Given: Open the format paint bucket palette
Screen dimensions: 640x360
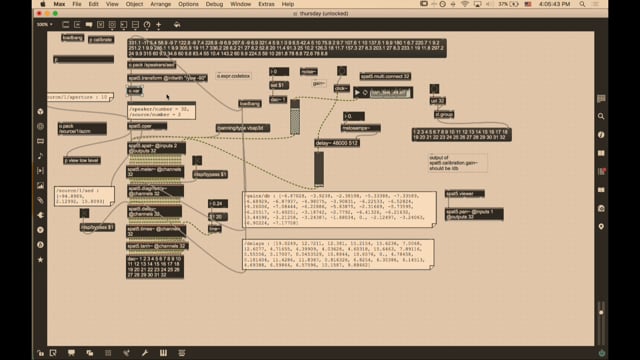Looking at the screenshot, I should (177, 25).
